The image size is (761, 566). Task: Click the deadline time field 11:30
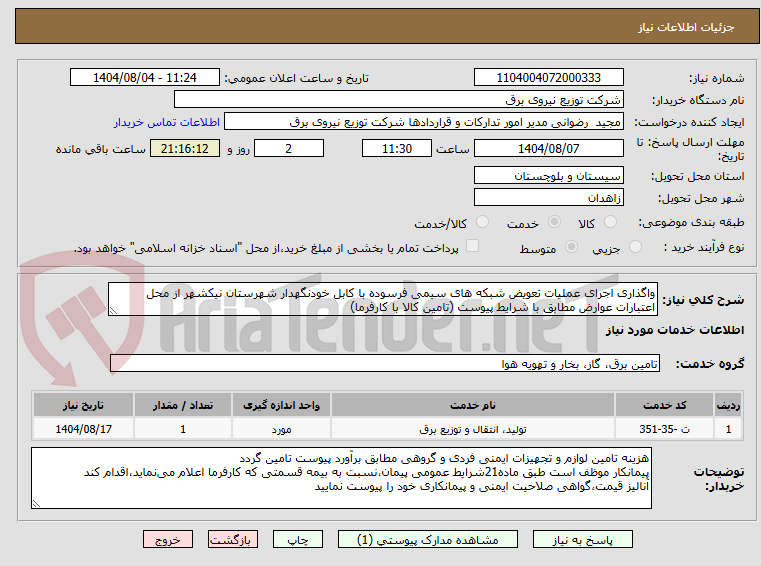click(397, 149)
